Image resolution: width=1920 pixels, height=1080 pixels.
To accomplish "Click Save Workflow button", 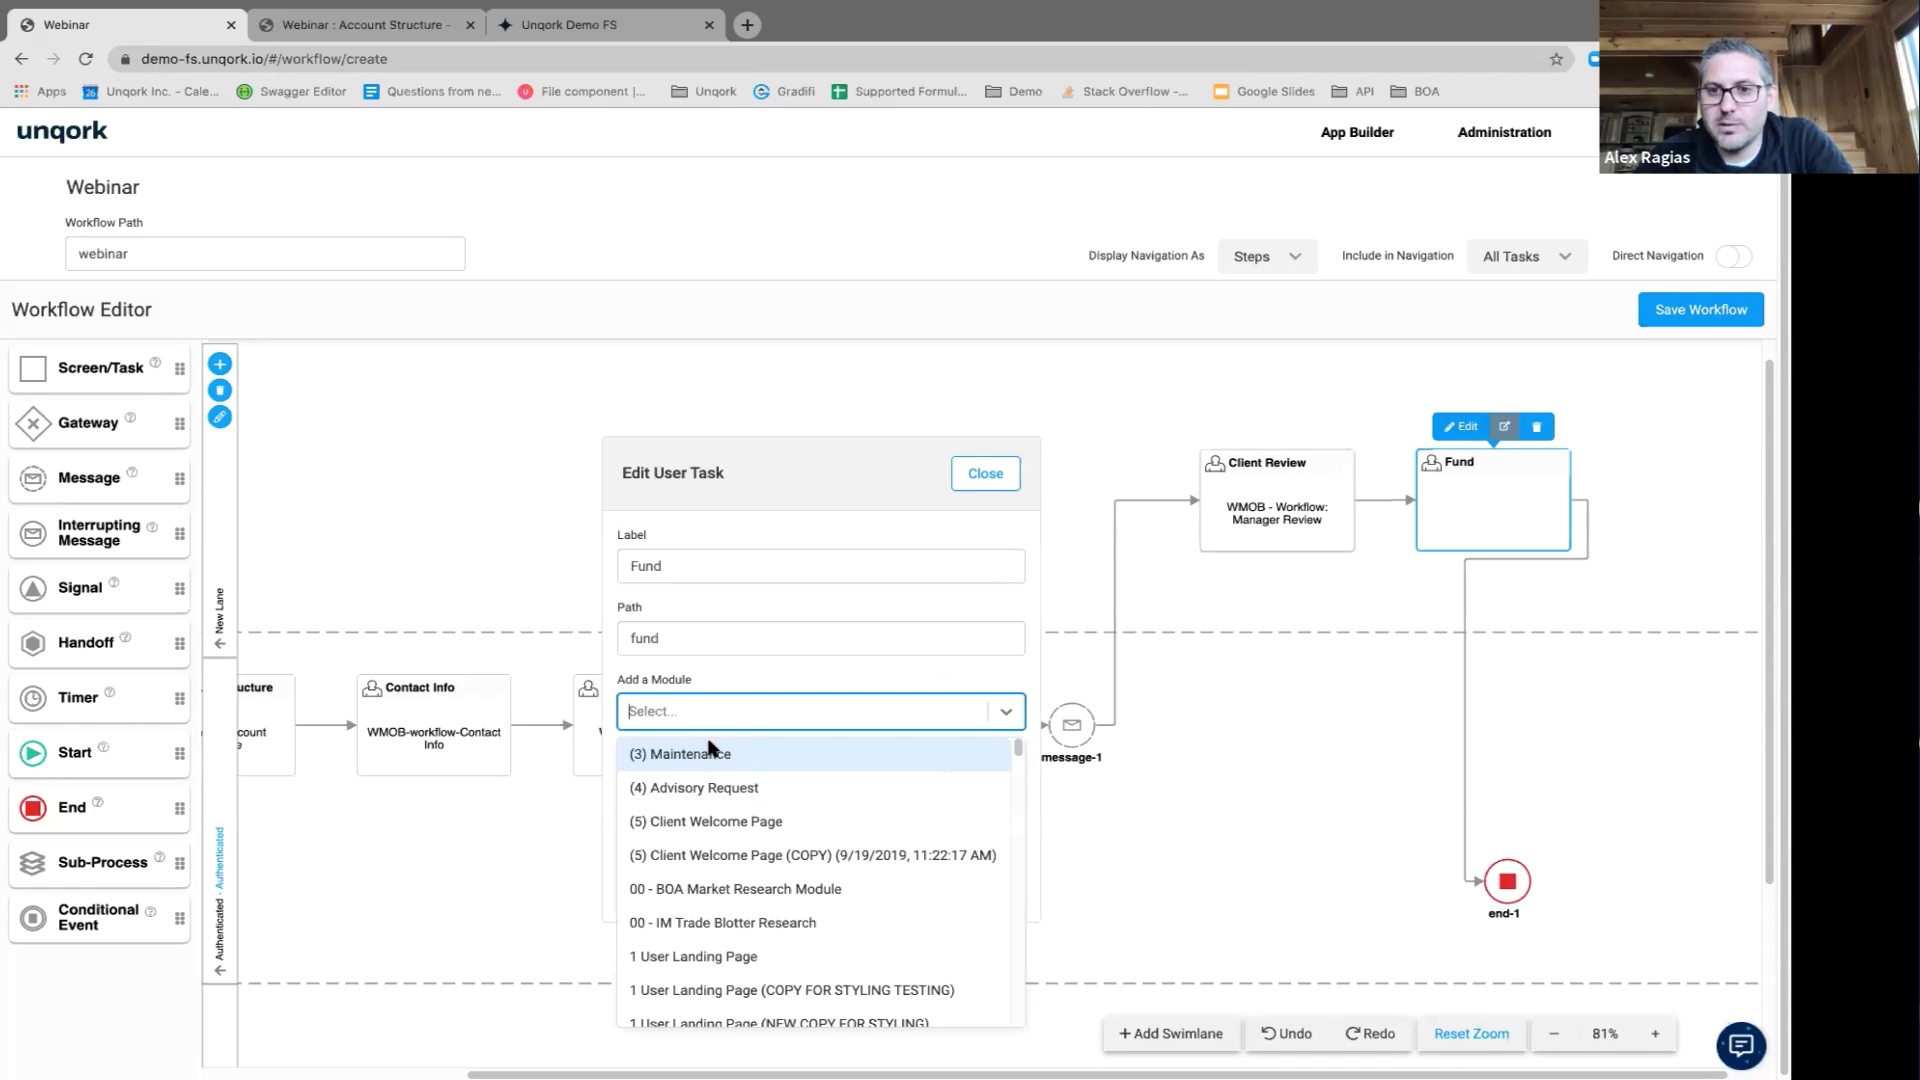I will [x=1700, y=309].
